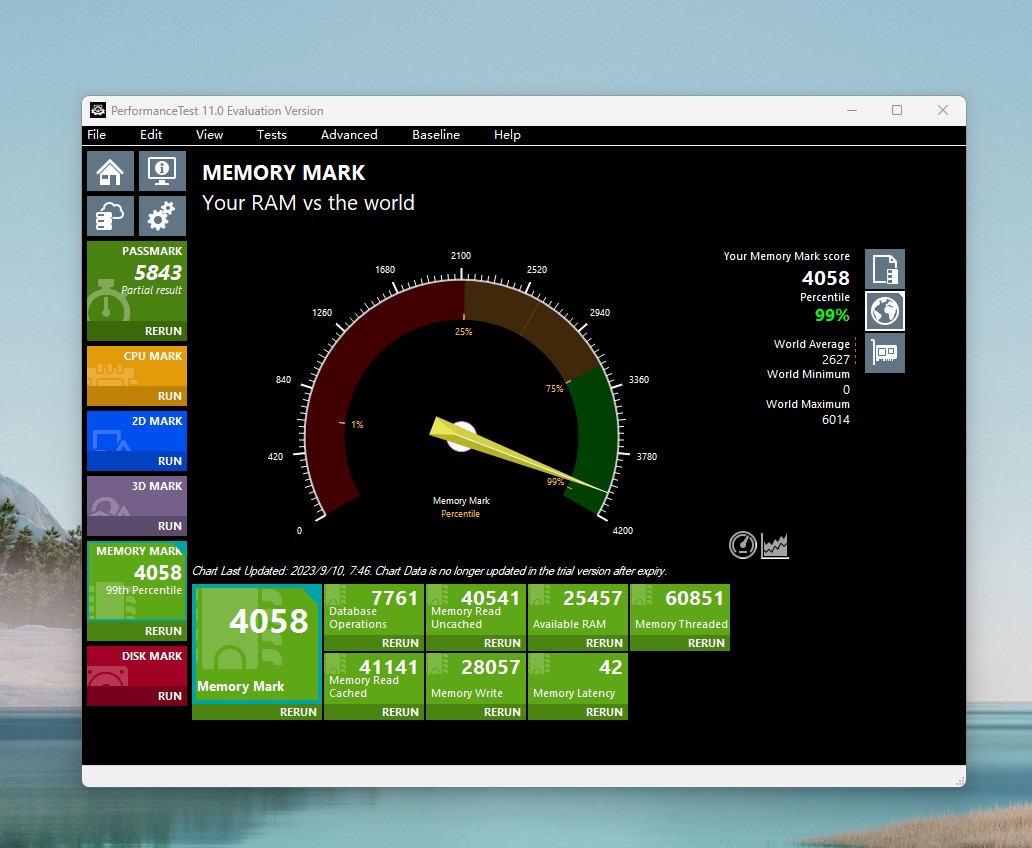Open the System Information monitor icon
This screenshot has width=1032, height=848.
pyautogui.click(x=162, y=171)
